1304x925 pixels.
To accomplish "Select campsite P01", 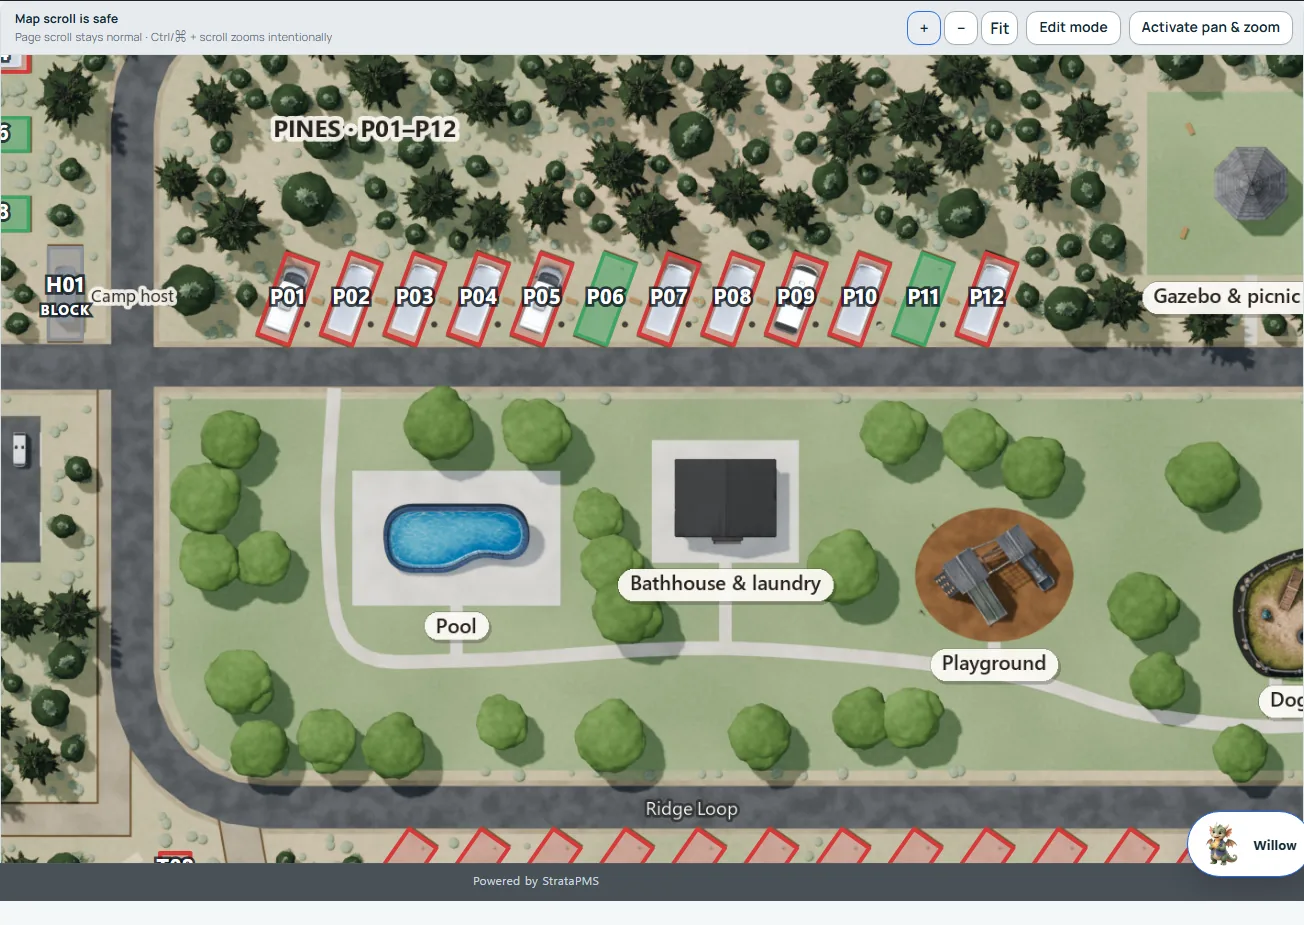I will click(x=288, y=298).
